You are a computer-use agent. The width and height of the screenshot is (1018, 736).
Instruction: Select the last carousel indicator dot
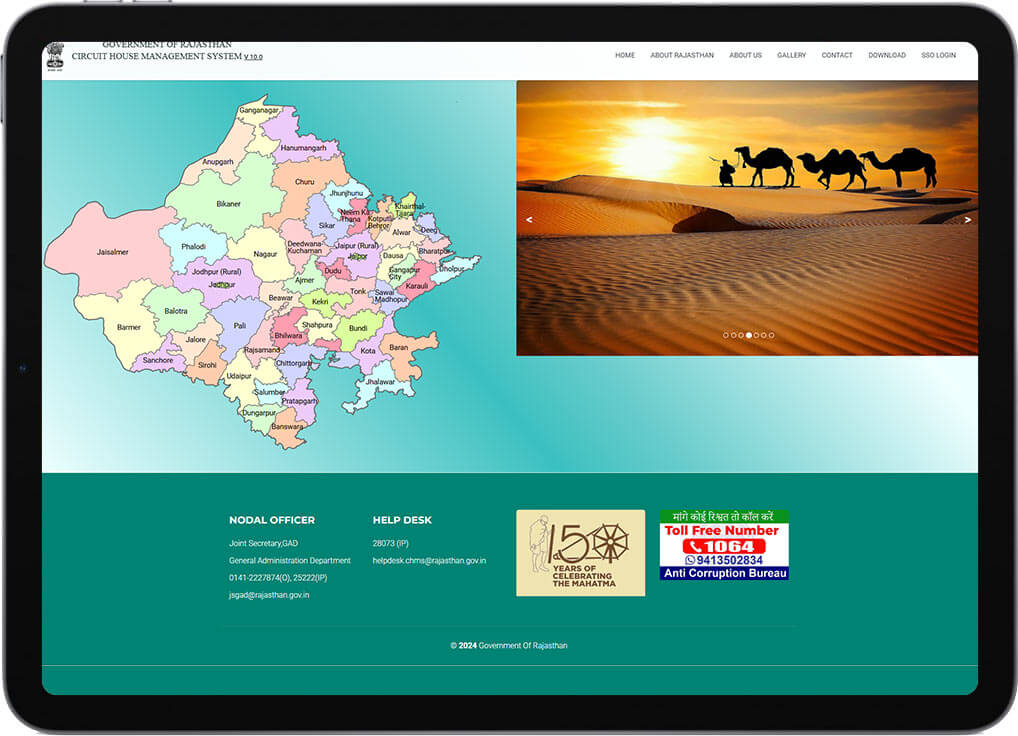click(772, 335)
